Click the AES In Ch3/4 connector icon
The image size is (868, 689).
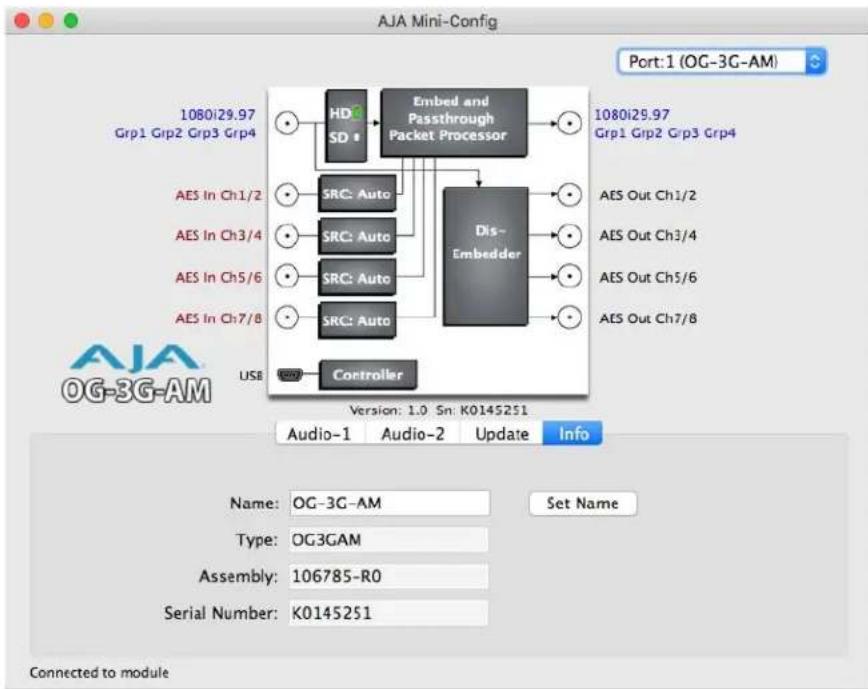click(287, 236)
